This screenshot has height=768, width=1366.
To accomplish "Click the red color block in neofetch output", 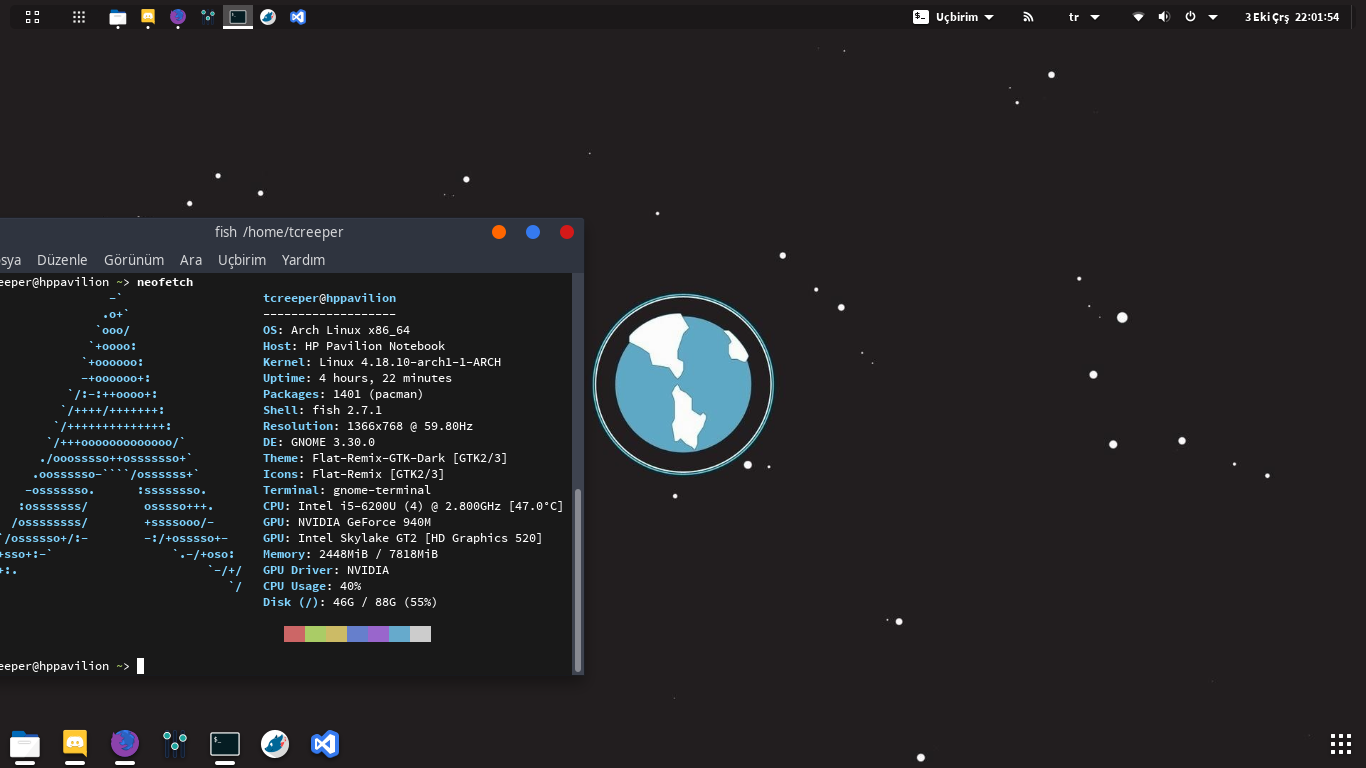I will pos(294,634).
